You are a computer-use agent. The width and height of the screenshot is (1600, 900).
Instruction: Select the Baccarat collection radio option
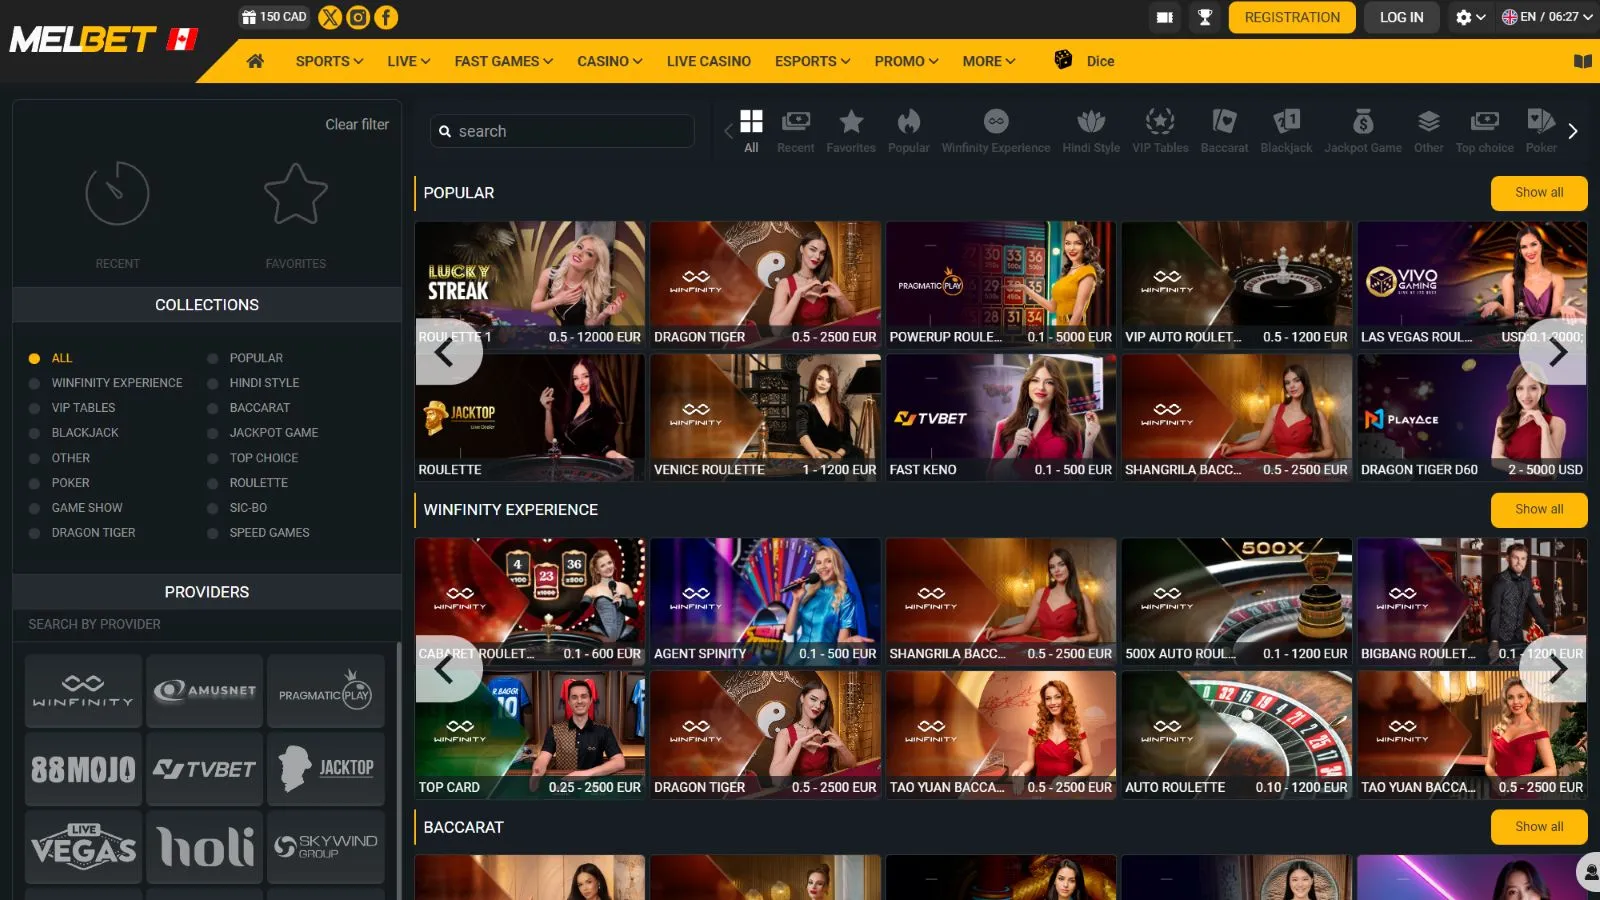pyautogui.click(x=213, y=408)
